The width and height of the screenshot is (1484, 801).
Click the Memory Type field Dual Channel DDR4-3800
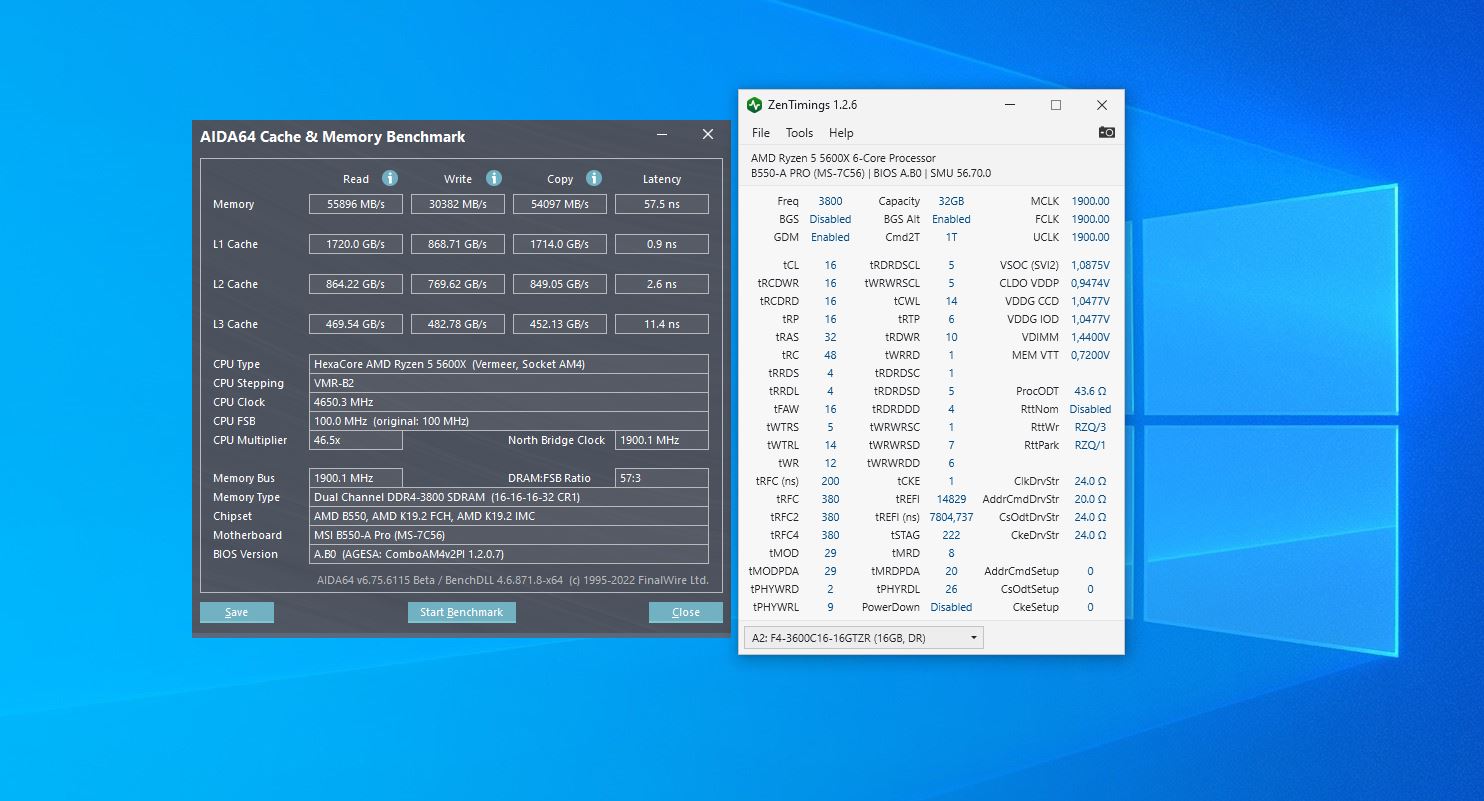pyautogui.click(x=509, y=497)
